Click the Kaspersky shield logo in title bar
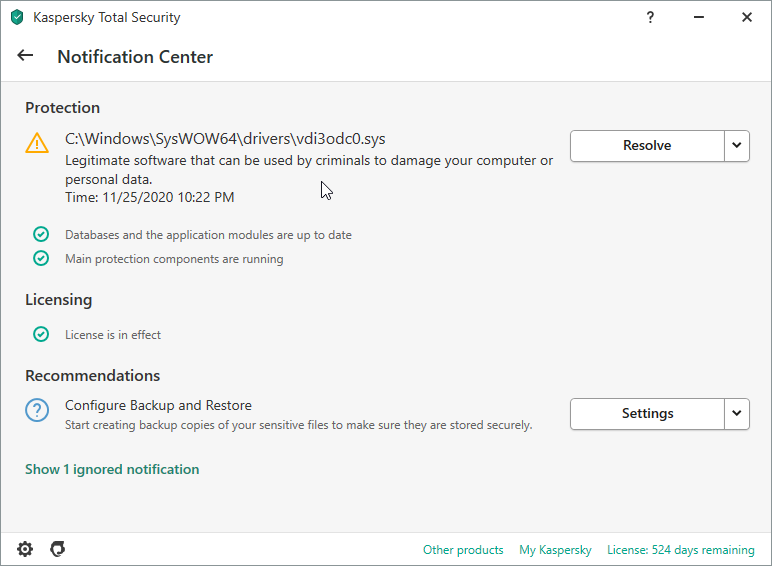The width and height of the screenshot is (772, 566). 17,17
